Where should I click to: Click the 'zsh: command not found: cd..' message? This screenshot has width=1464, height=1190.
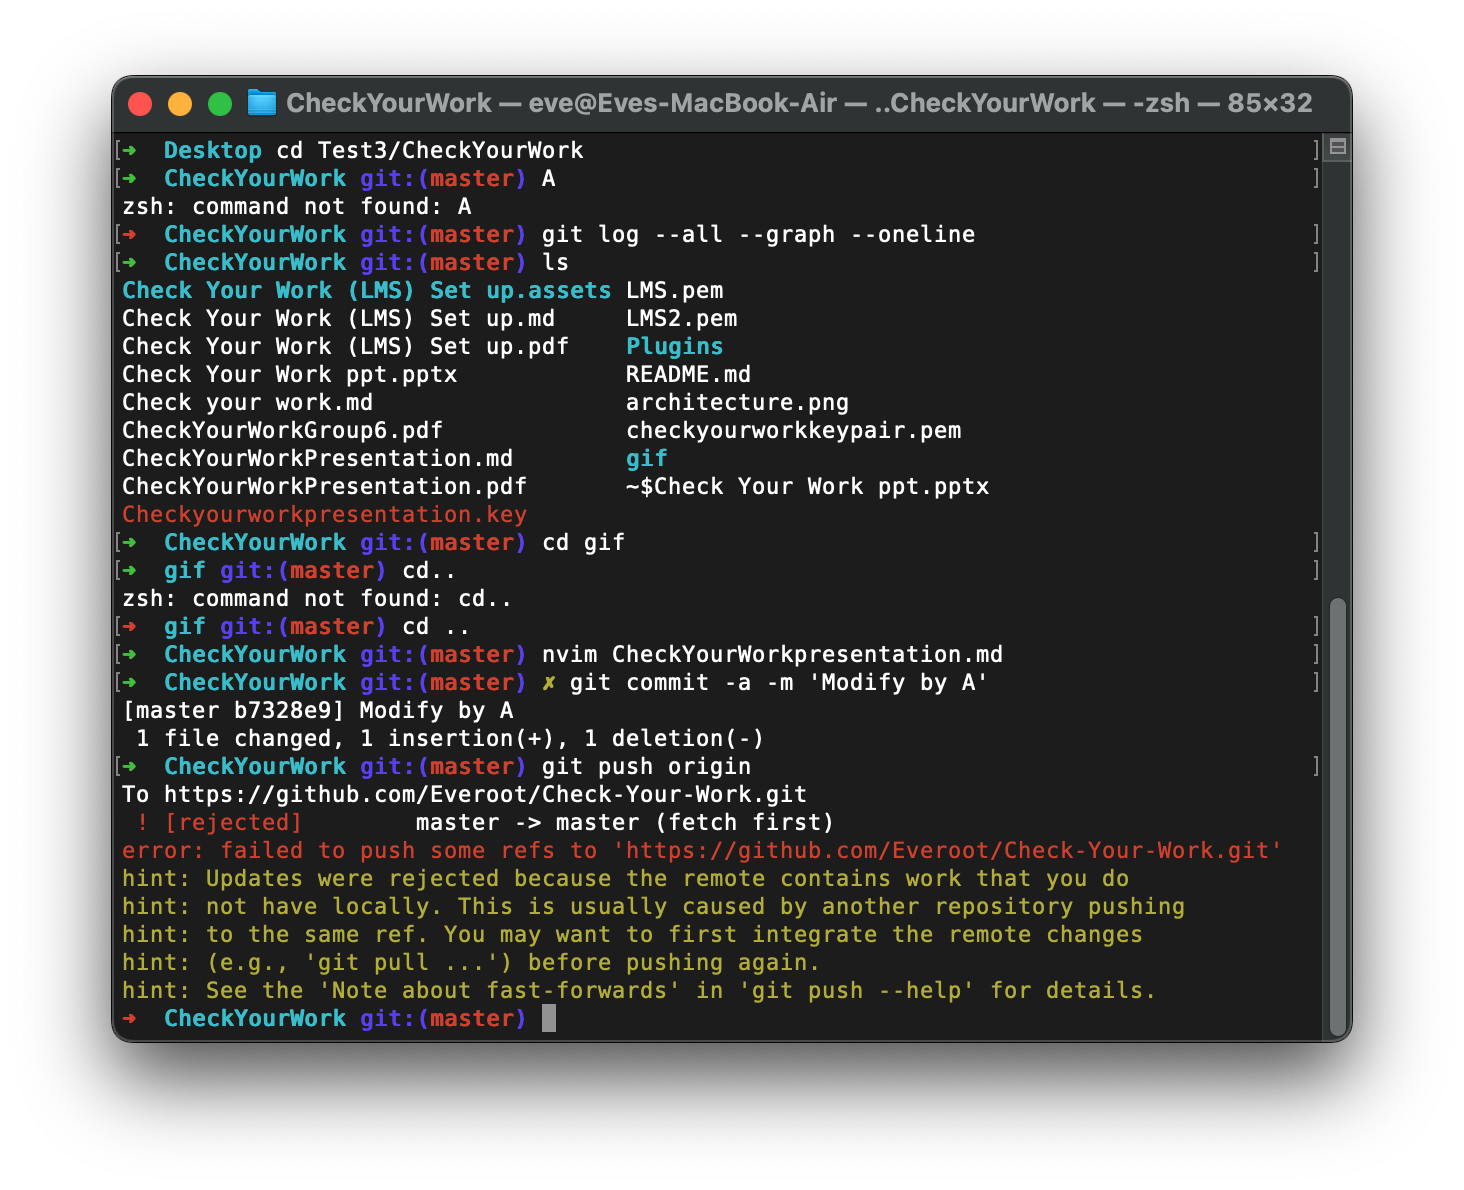tap(317, 598)
